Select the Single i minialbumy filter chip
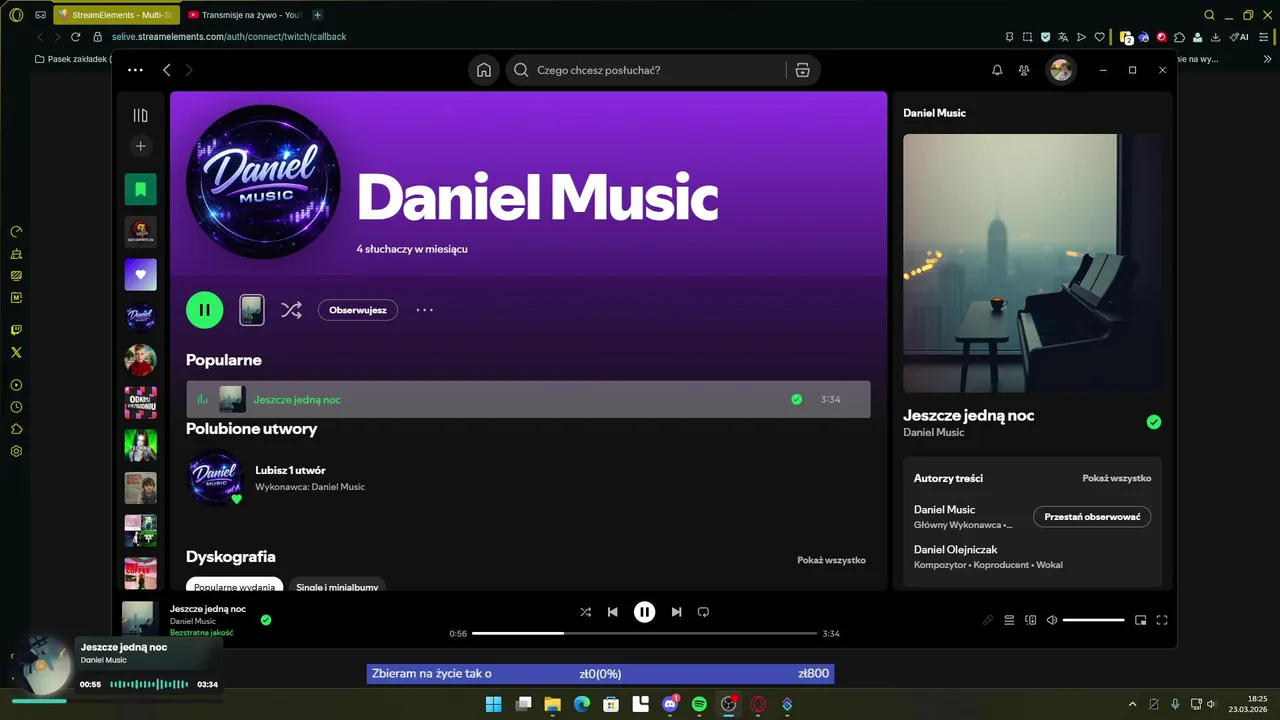This screenshot has width=1280, height=720. pos(337,585)
